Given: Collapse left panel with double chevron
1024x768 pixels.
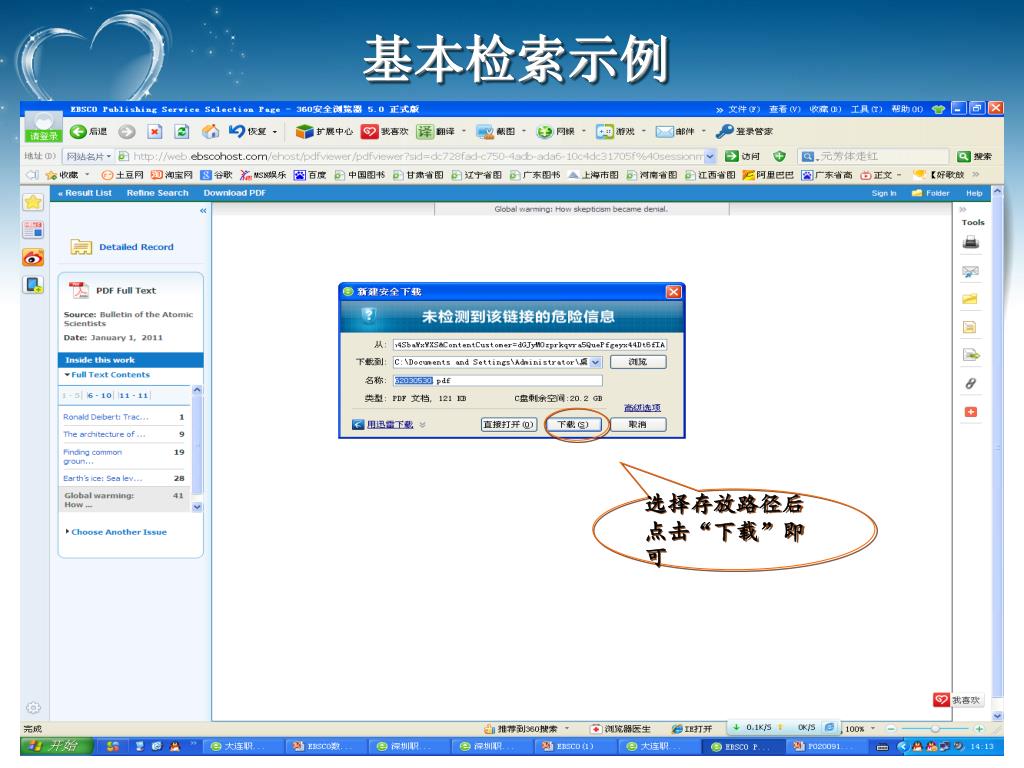Looking at the screenshot, I should pos(203,210).
